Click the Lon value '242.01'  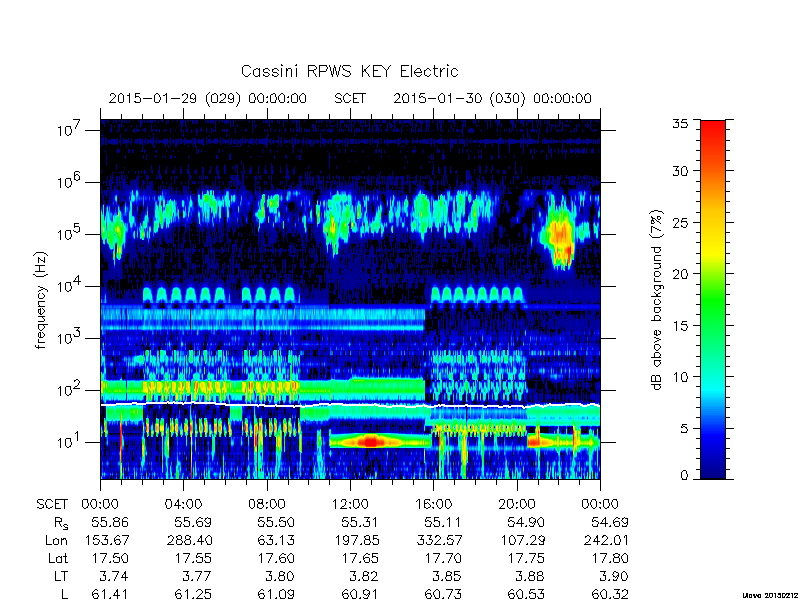coord(606,540)
